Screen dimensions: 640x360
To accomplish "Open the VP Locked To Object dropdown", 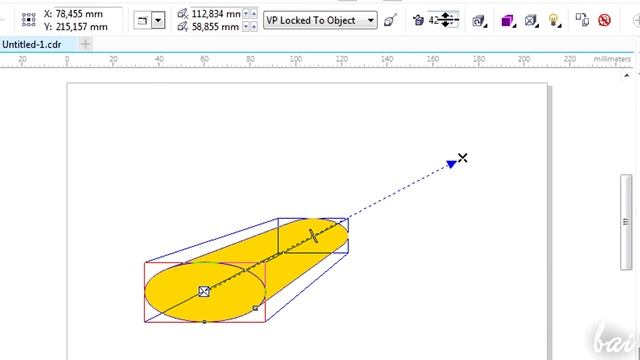I will coord(320,20).
